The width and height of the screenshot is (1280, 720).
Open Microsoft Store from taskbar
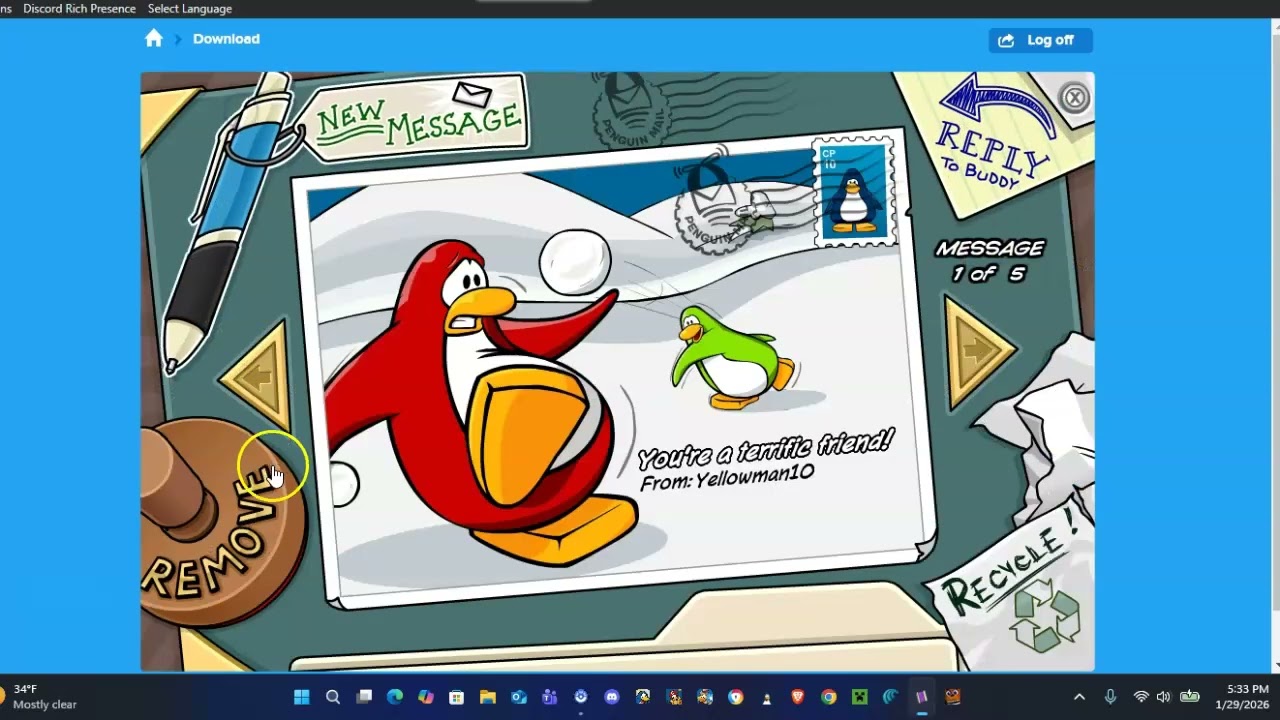click(457, 697)
